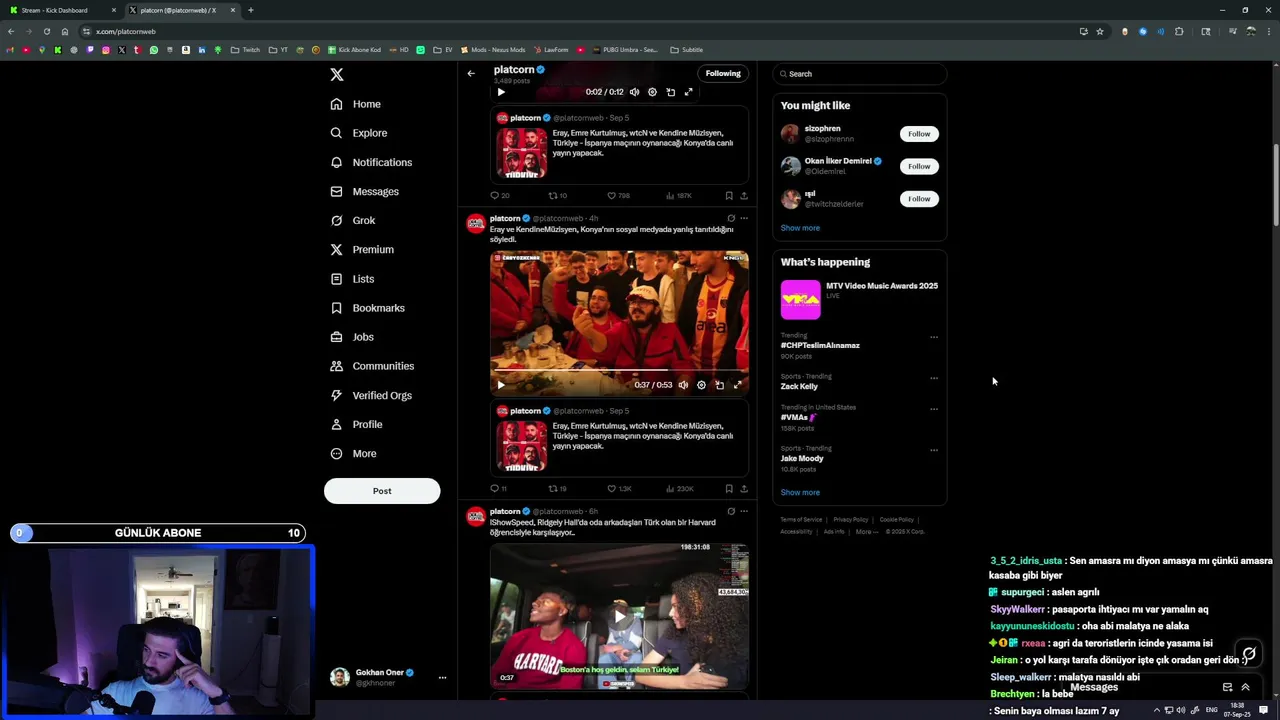The width and height of the screenshot is (1280, 720).
Task: Open settings gear on 0:12 video
Action: (652, 92)
